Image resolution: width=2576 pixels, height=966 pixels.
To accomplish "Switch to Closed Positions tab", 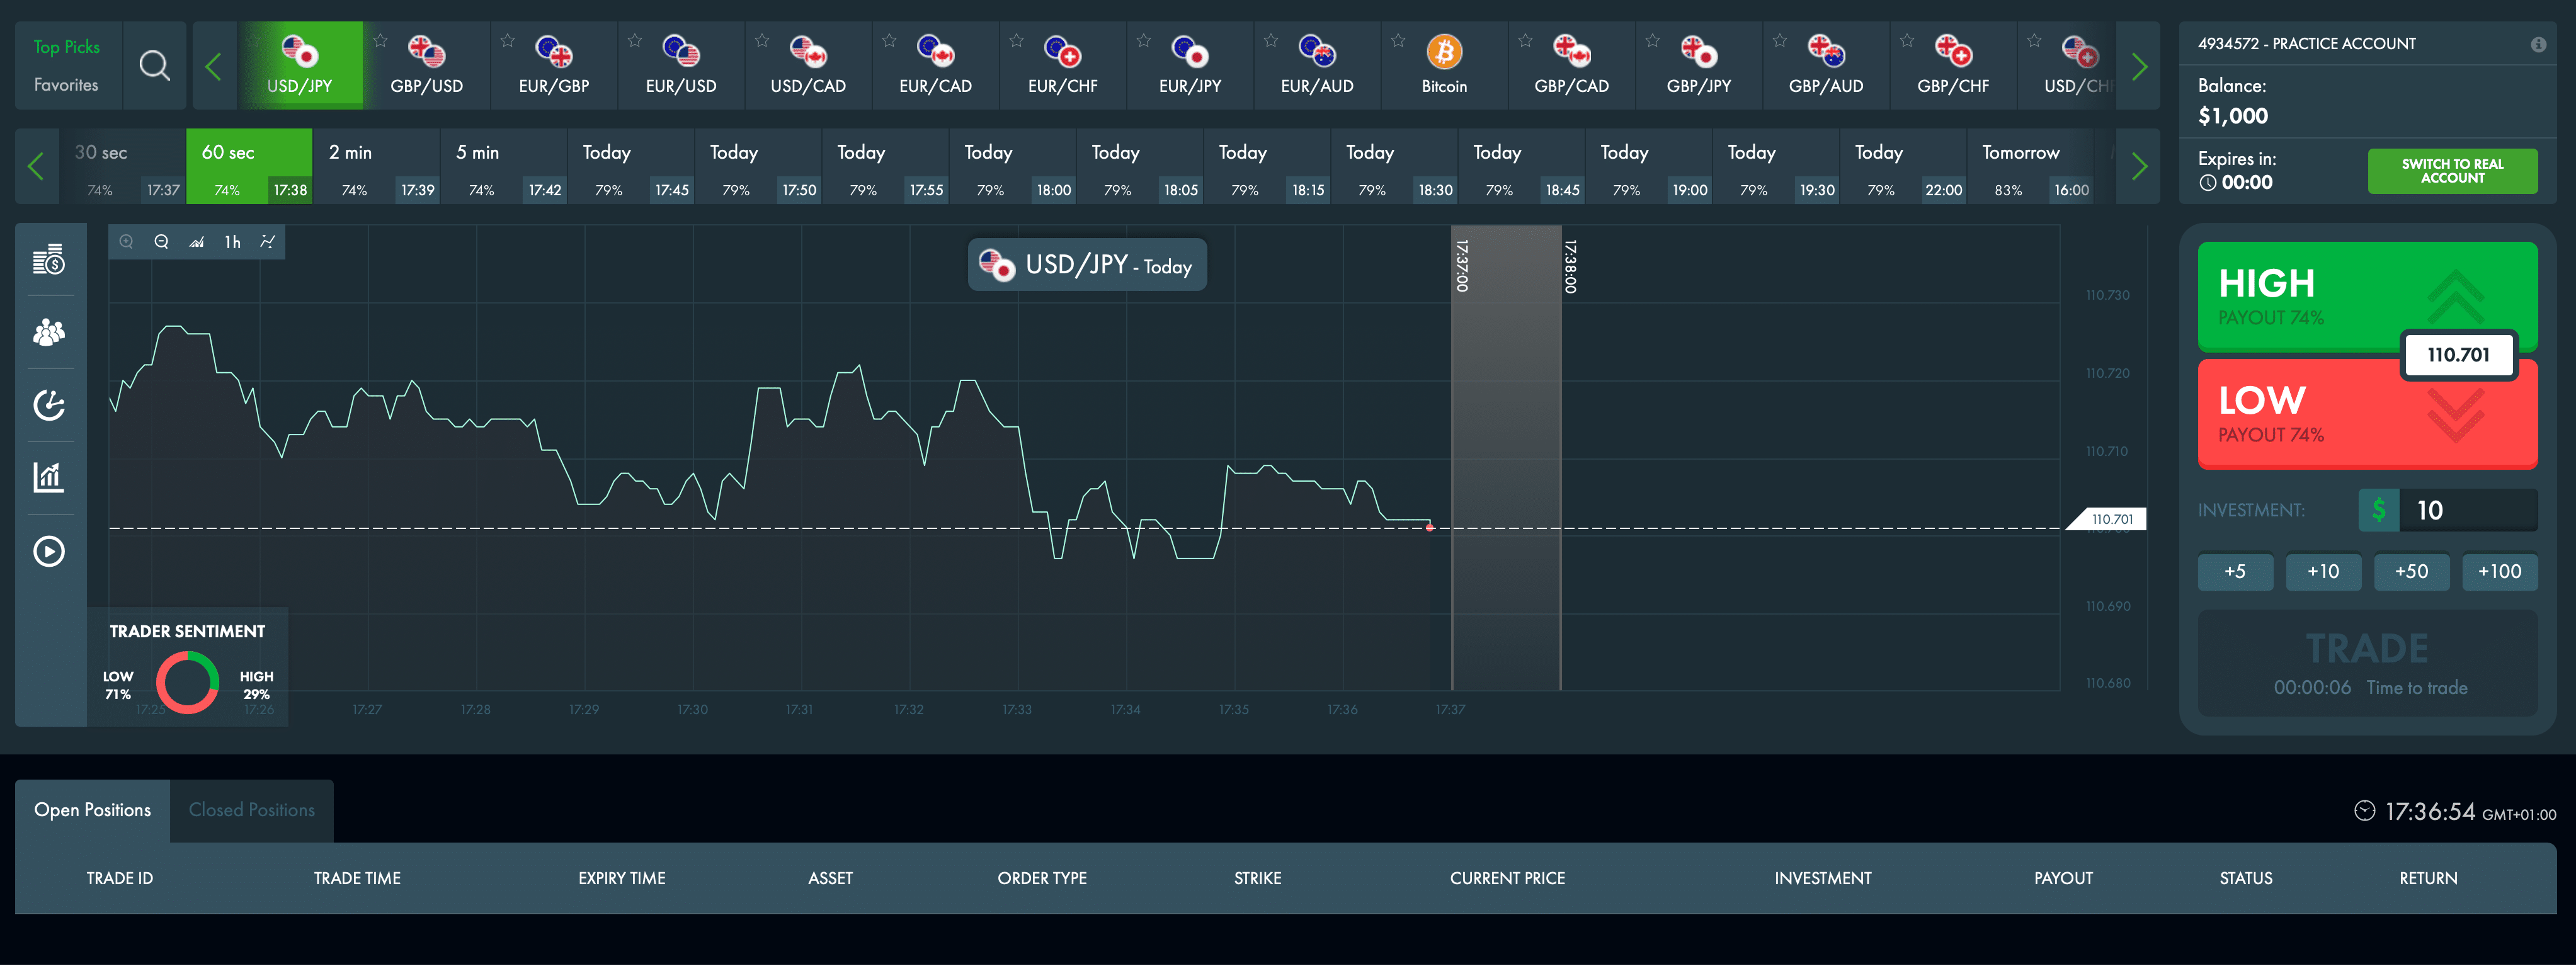I will pos(251,810).
